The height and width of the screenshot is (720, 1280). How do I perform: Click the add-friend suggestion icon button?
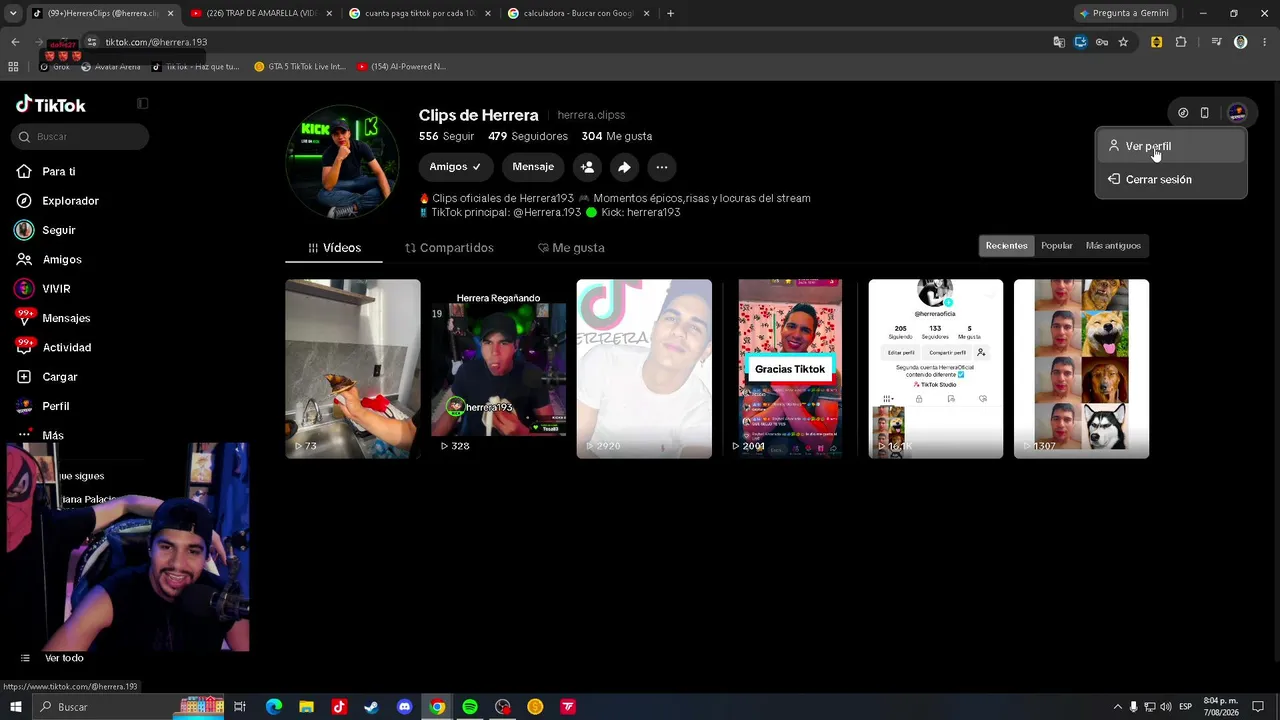pos(587,167)
